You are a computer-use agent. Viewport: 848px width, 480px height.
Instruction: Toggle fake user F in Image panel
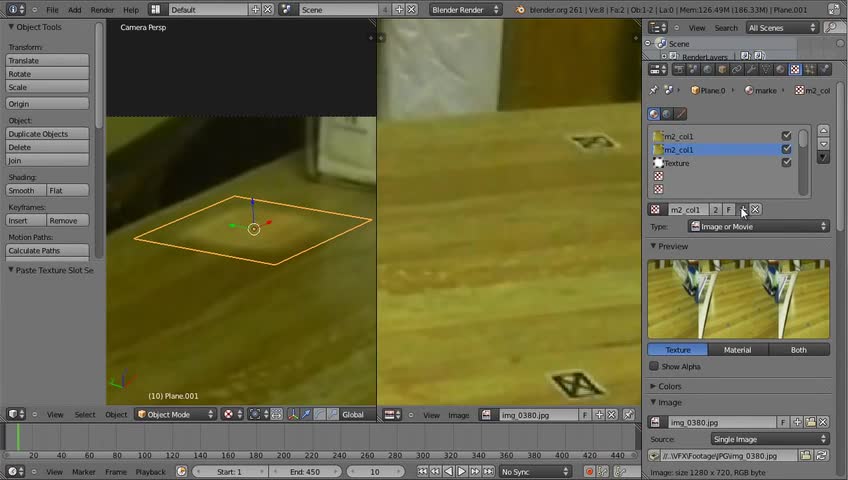[x=783, y=422]
